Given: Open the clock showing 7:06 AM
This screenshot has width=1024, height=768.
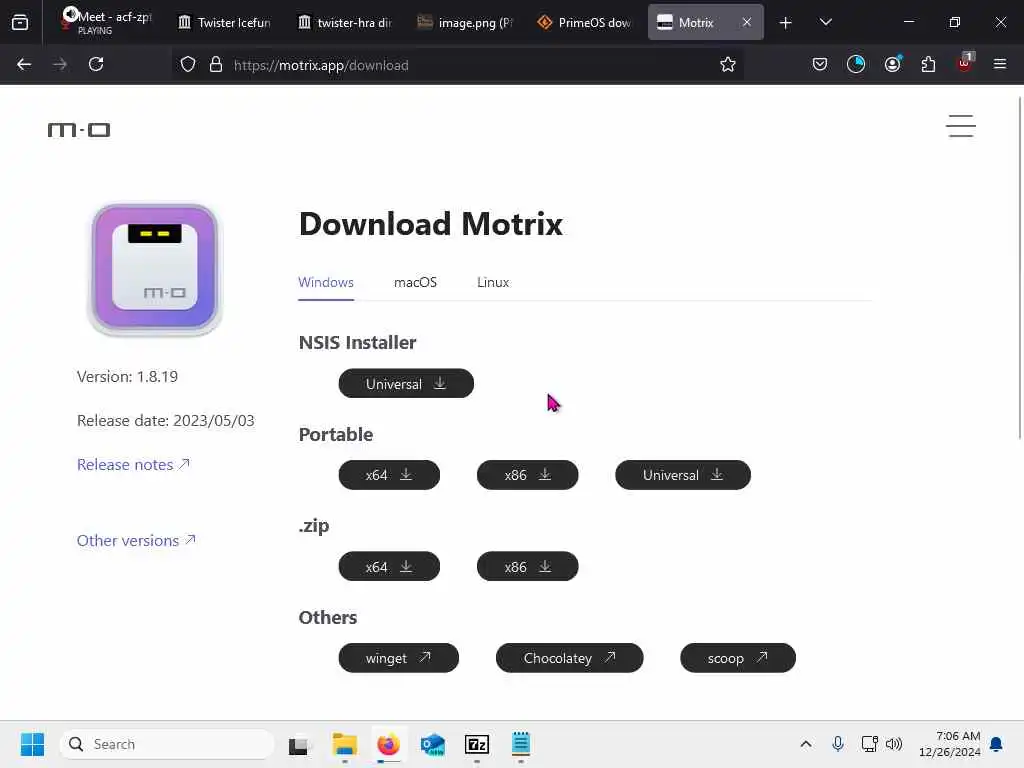Looking at the screenshot, I should coord(950,744).
